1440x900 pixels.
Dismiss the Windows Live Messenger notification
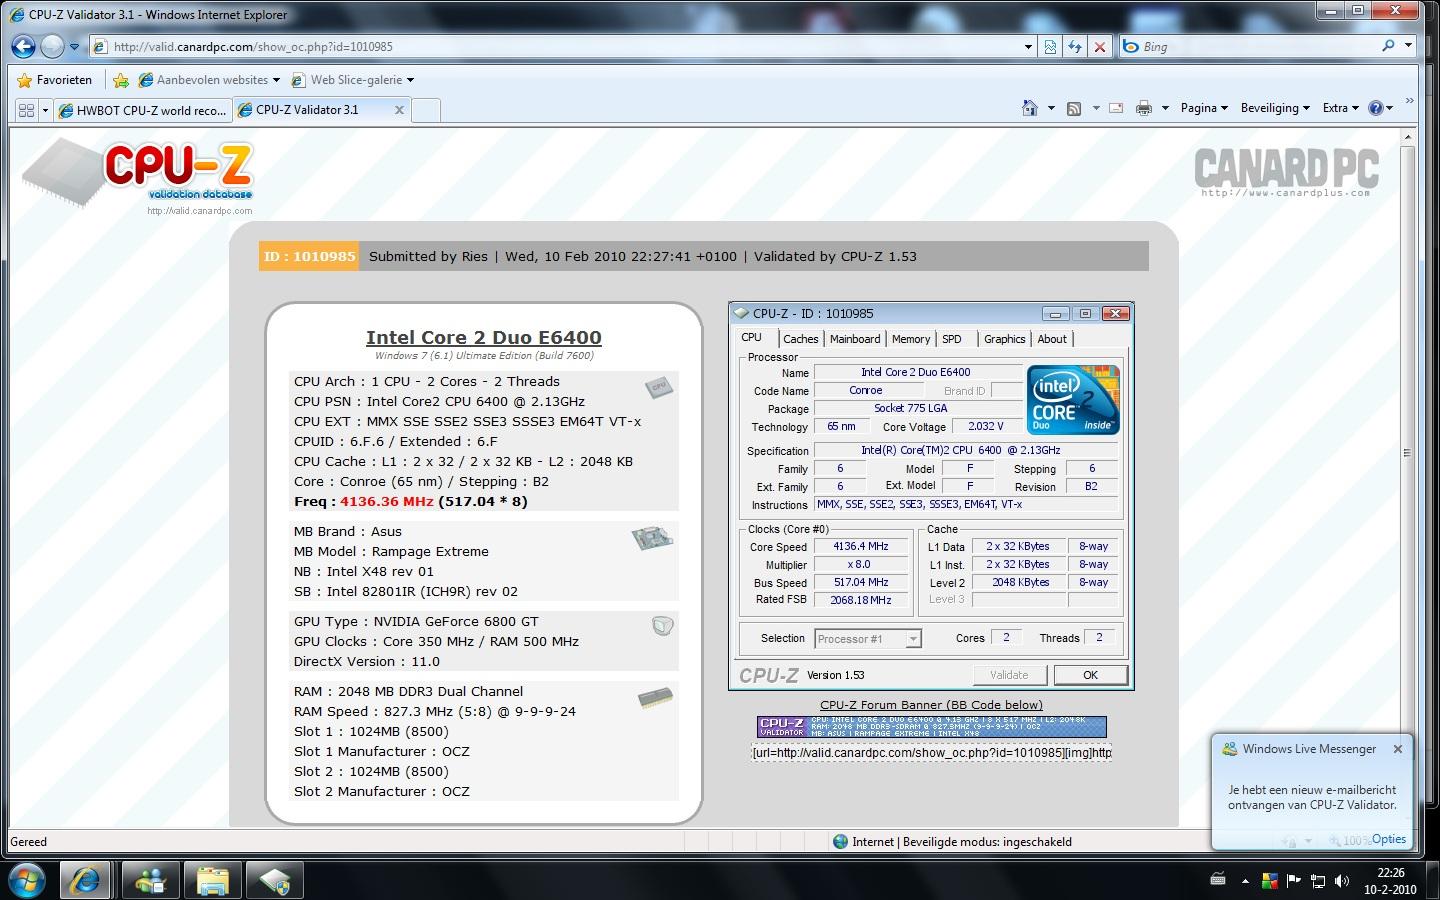tap(1398, 749)
